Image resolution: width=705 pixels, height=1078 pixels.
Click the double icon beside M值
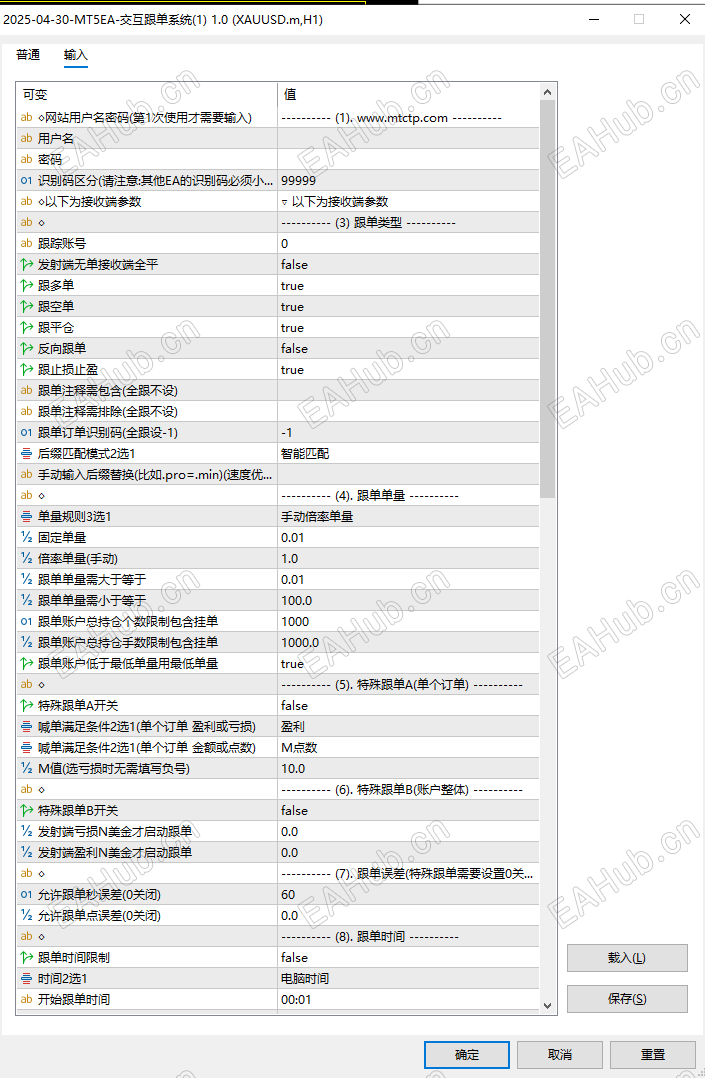[26, 768]
